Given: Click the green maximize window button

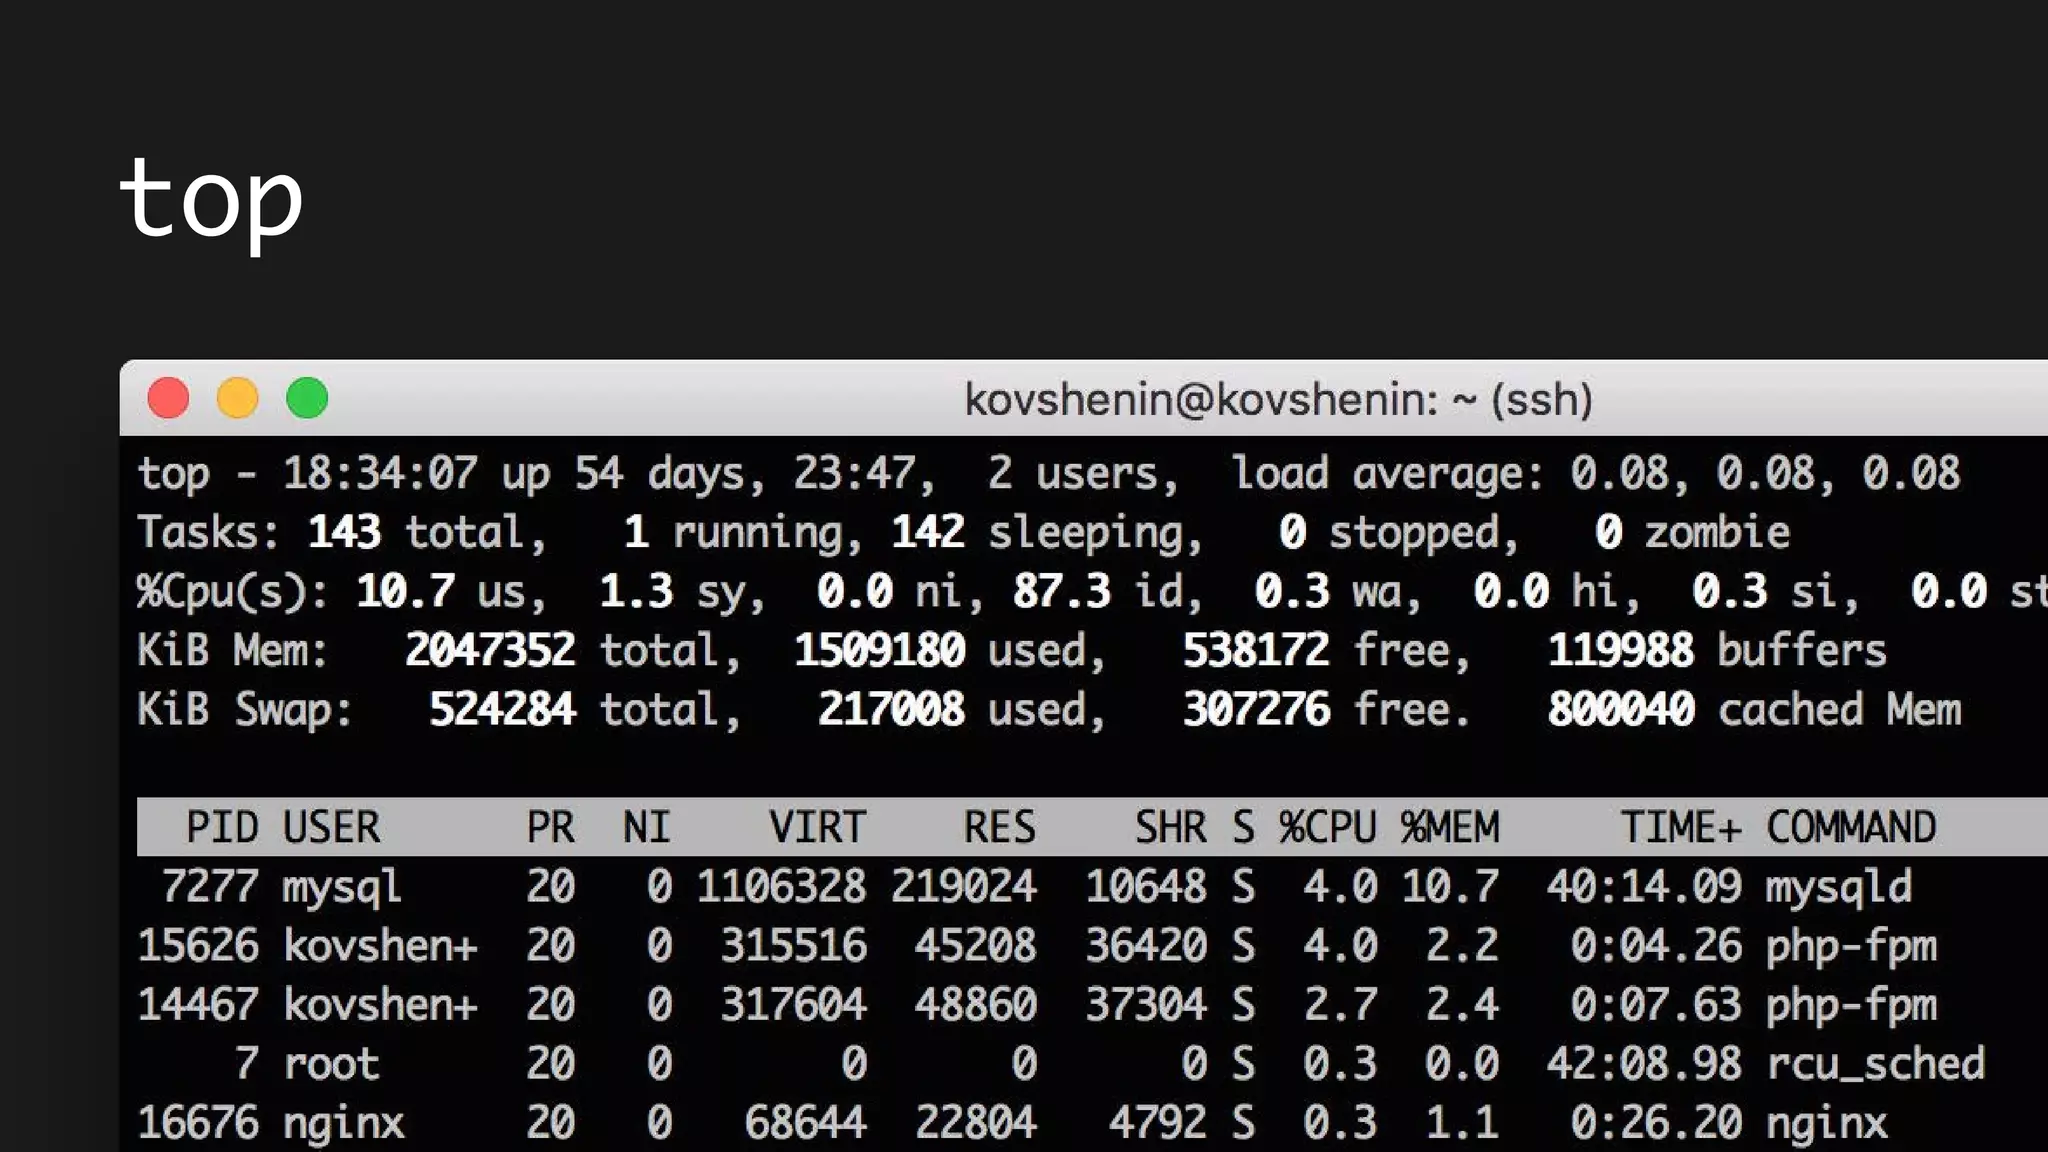Looking at the screenshot, I should [x=307, y=398].
